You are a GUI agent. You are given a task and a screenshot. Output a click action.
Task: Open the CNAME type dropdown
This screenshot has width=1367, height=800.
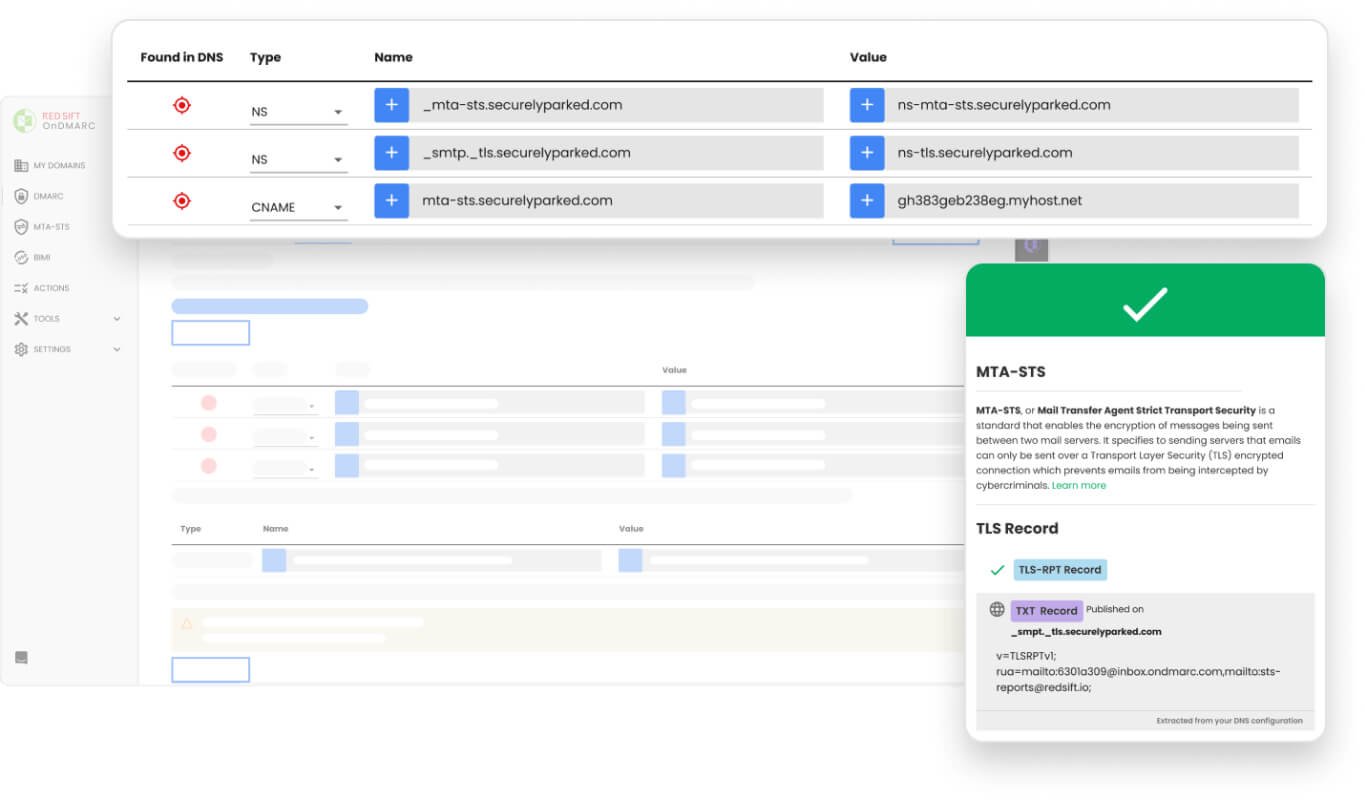[298, 208]
